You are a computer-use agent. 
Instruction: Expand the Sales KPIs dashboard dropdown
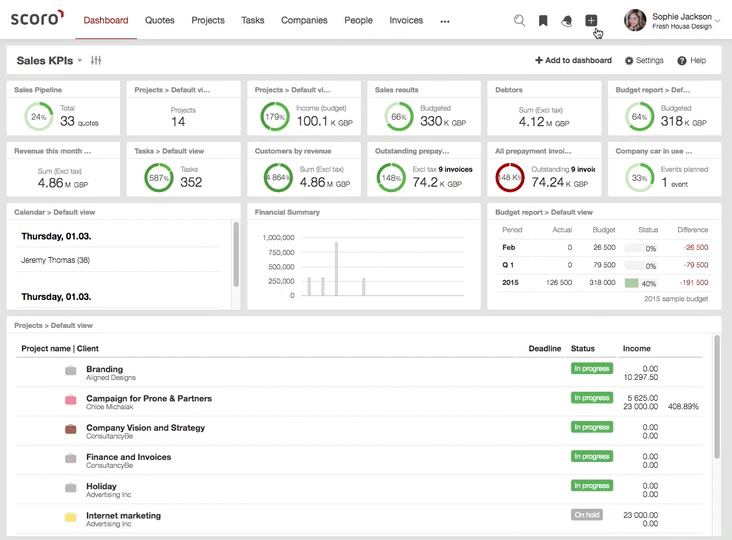(80, 61)
